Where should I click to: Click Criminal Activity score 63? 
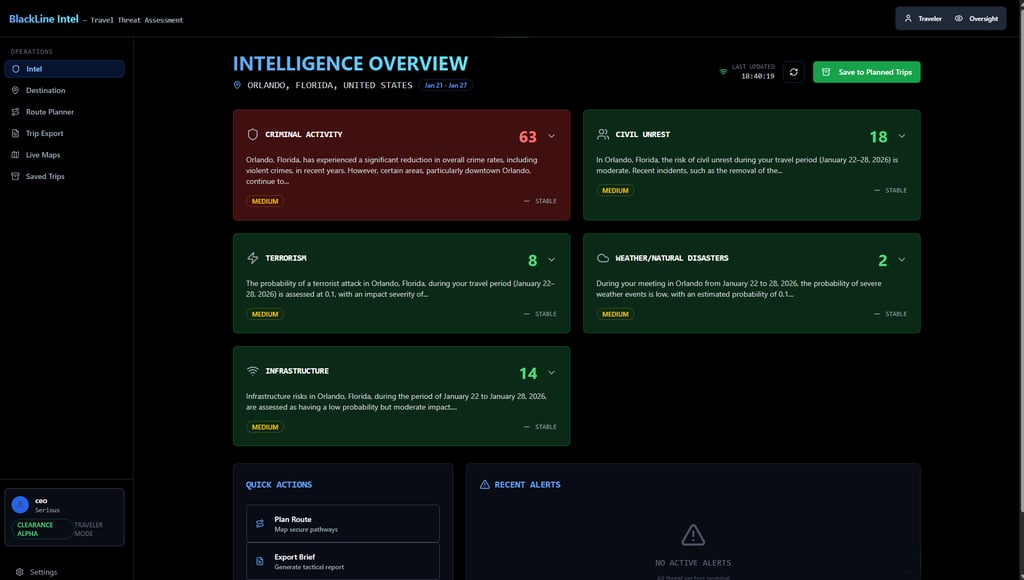(x=528, y=137)
